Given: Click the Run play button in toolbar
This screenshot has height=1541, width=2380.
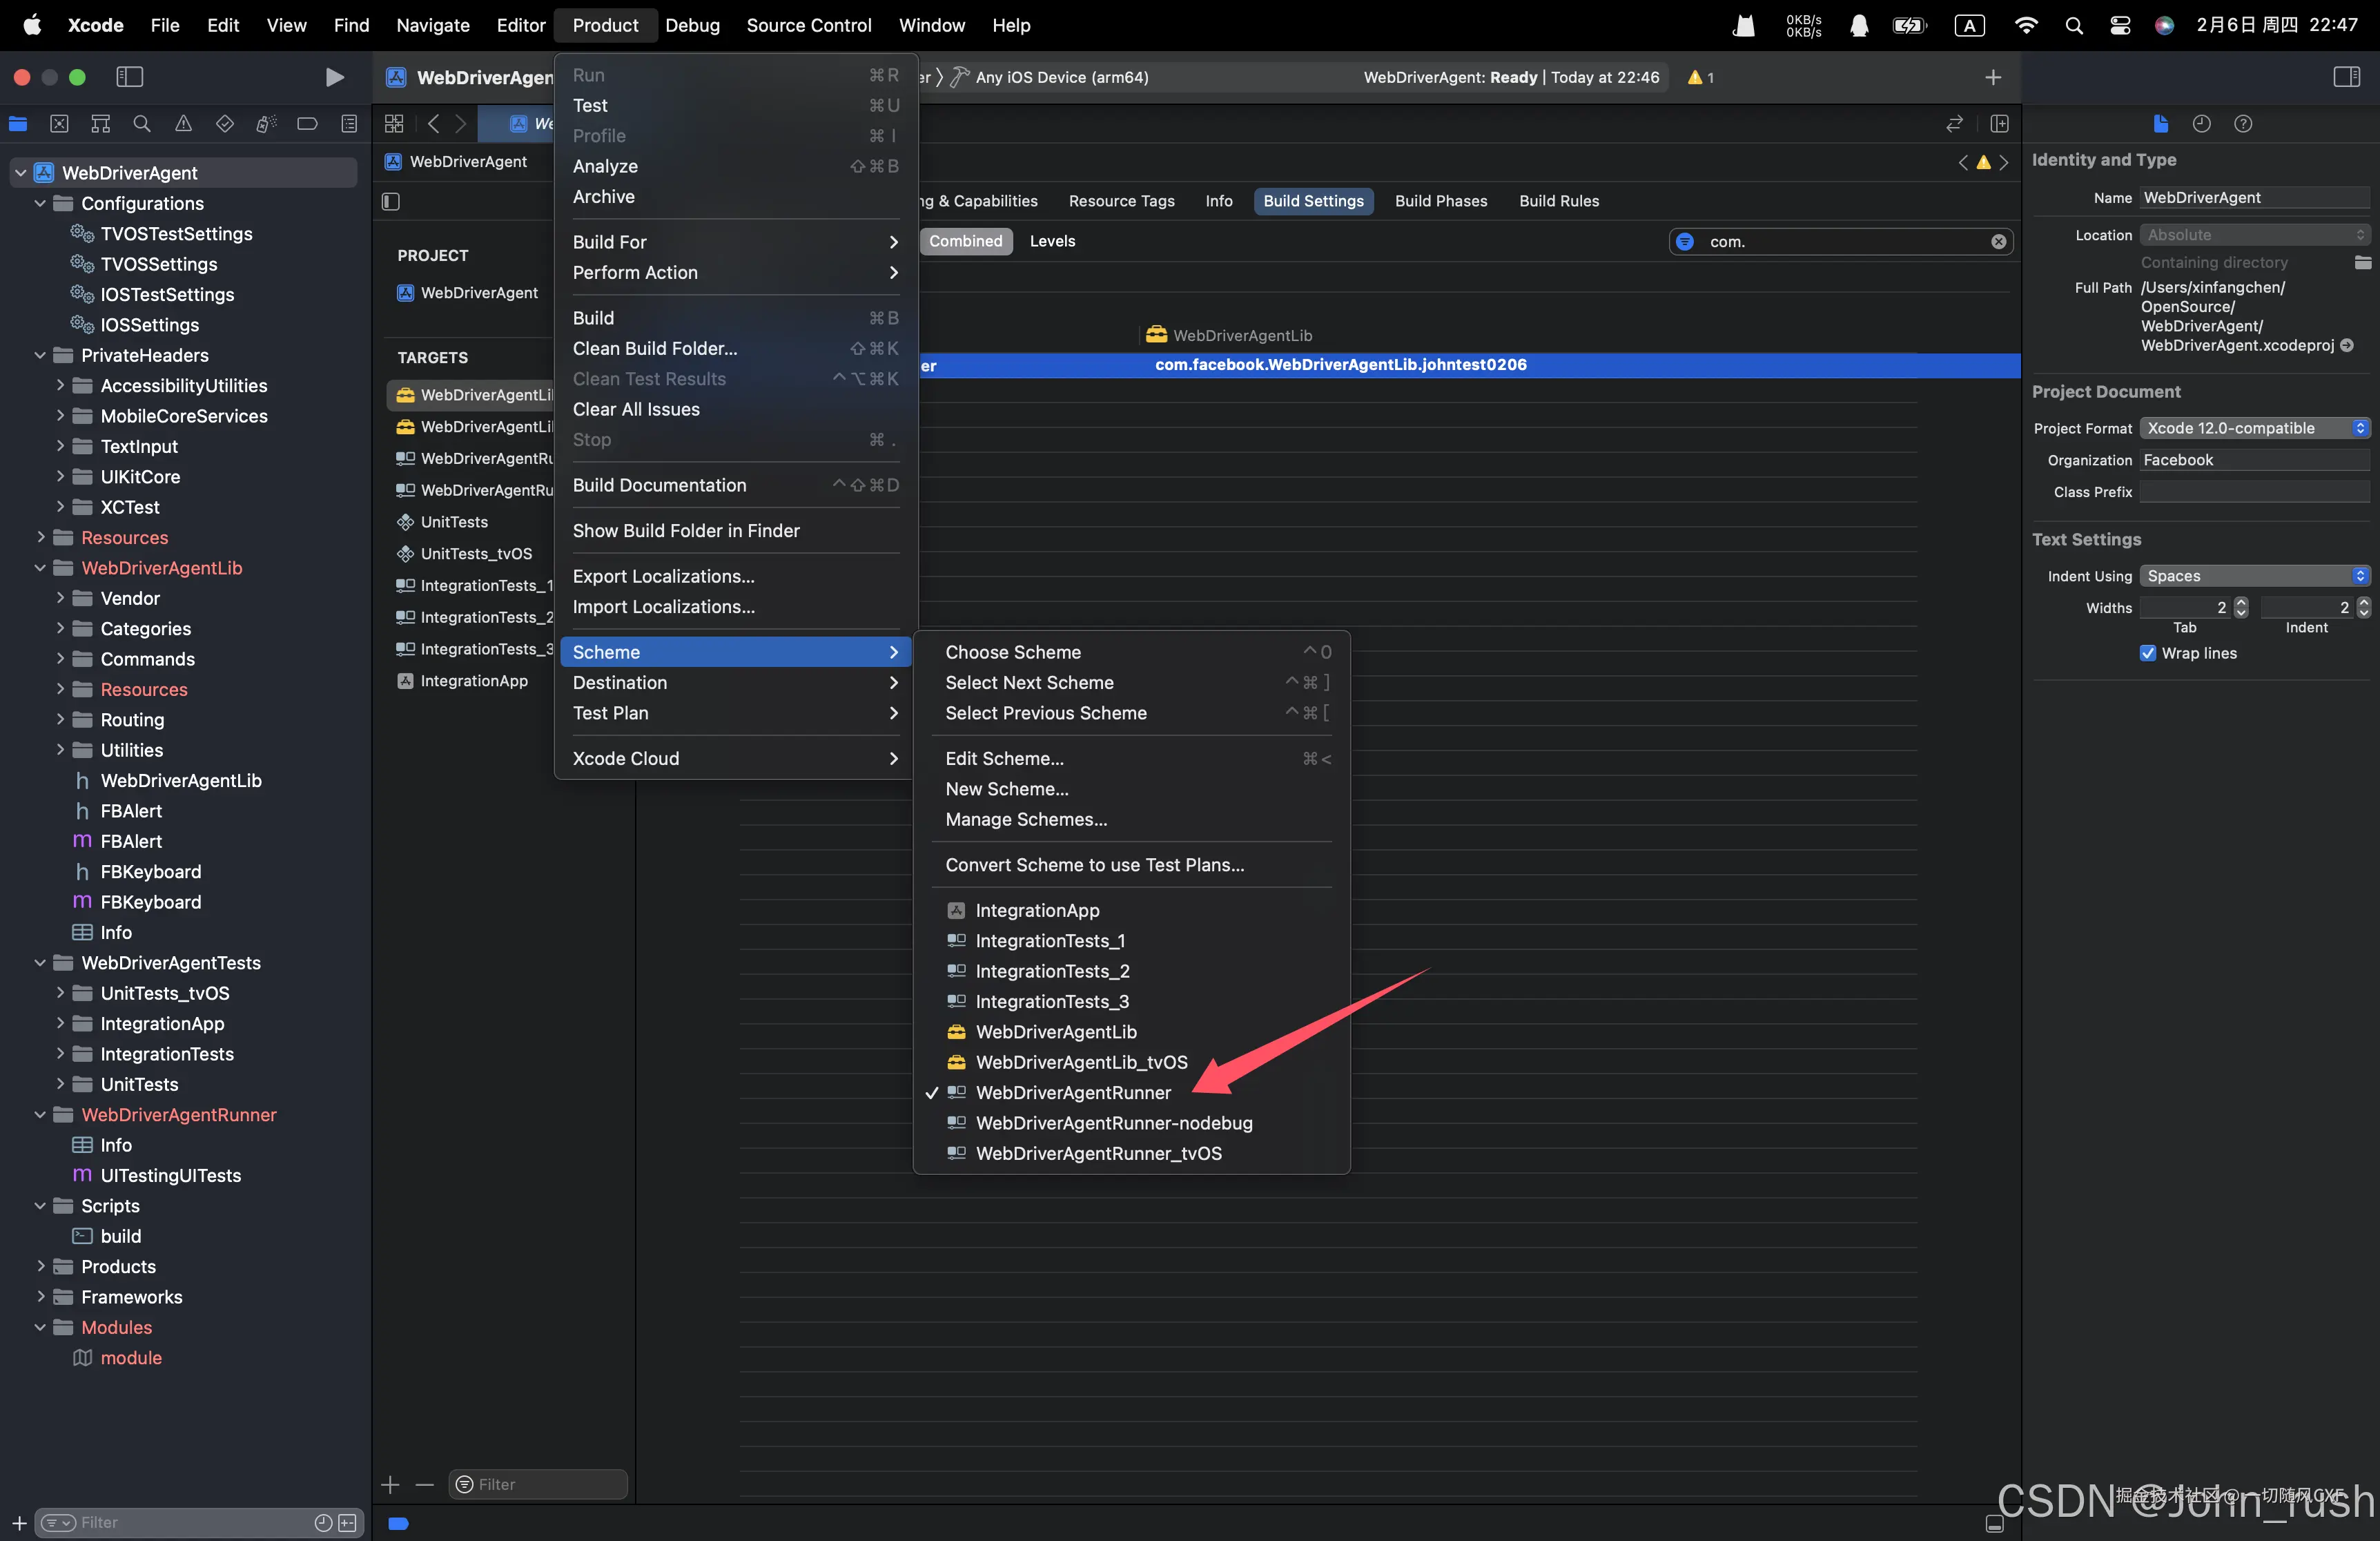Looking at the screenshot, I should (x=334, y=77).
